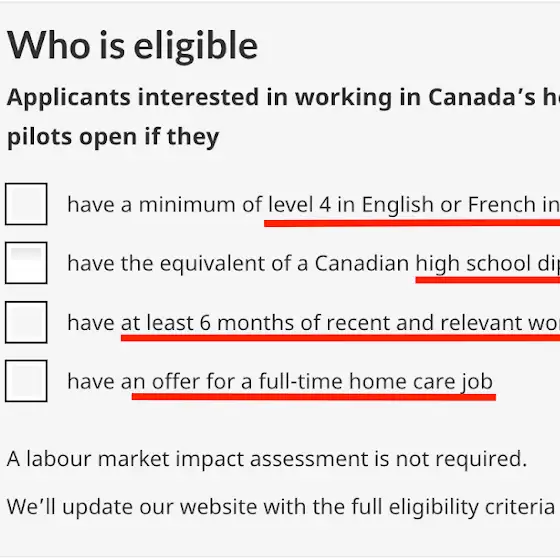
Task: Click red underline beneath "at least 6 months"
Action: tap(340, 338)
